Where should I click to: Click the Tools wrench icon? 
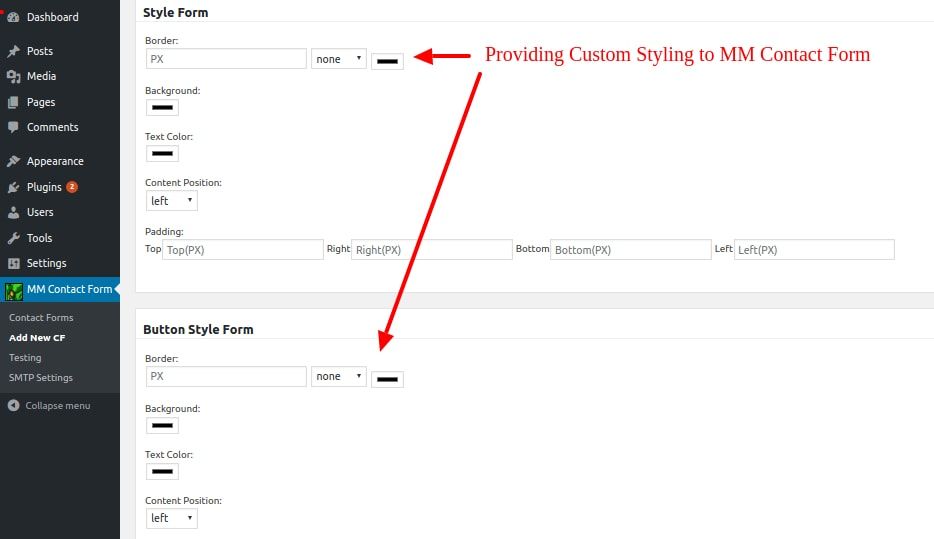pyautogui.click(x=13, y=238)
